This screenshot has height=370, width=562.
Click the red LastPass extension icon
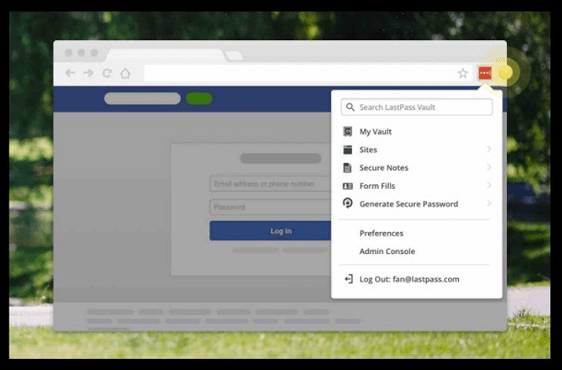[x=485, y=73]
